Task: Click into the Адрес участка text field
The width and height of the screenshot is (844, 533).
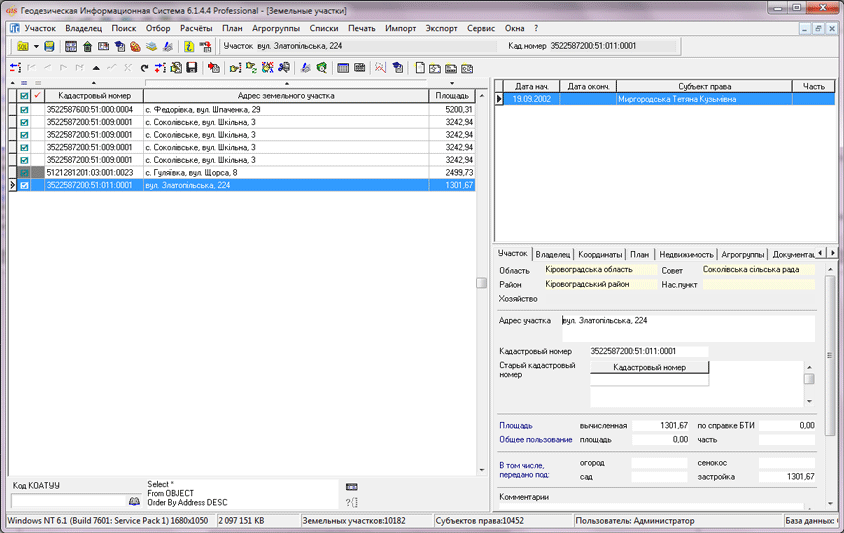Action: pos(688,328)
